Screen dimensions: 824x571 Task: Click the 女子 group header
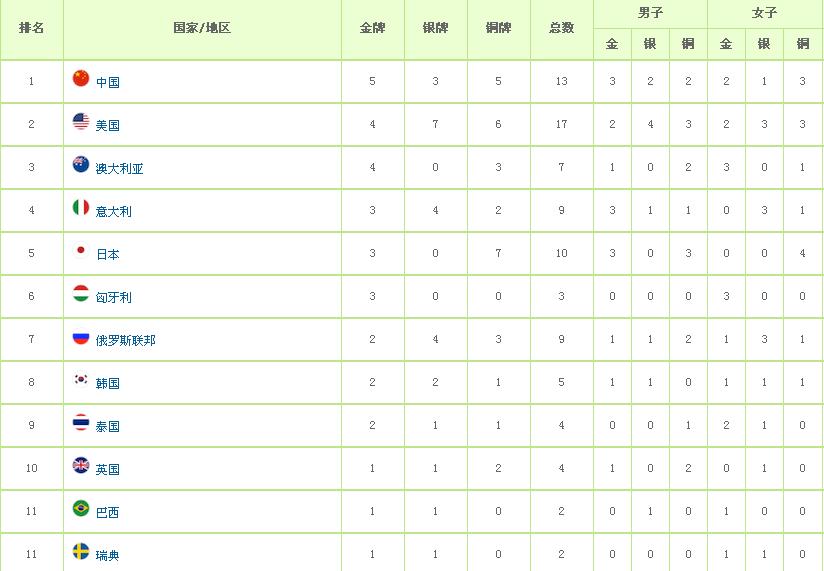pyautogui.click(x=765, y=13)
